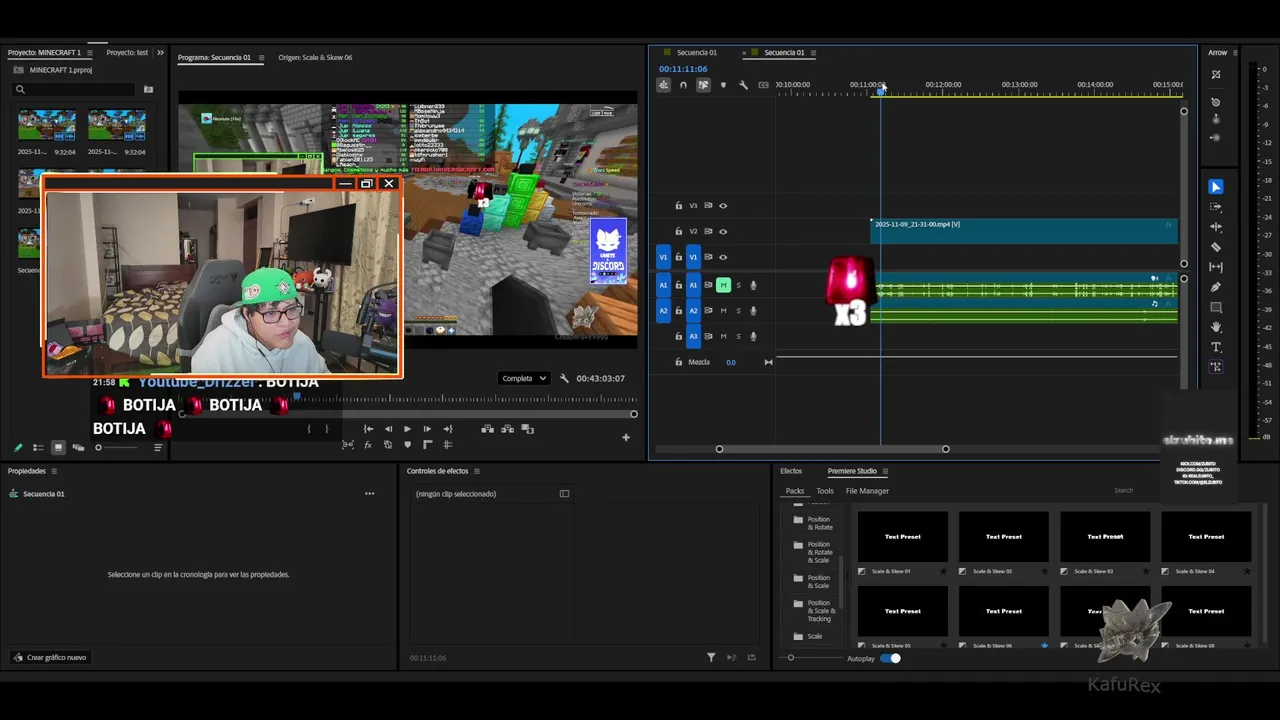Select the Rectangle tool
The width and height of the screenshot is (1280, 720).
tap(1216, 307)
